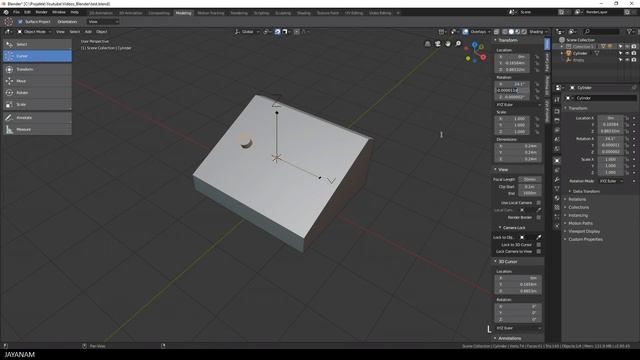Click the Focal Length field
Screen dimensions: 640x360
point(529,180)
